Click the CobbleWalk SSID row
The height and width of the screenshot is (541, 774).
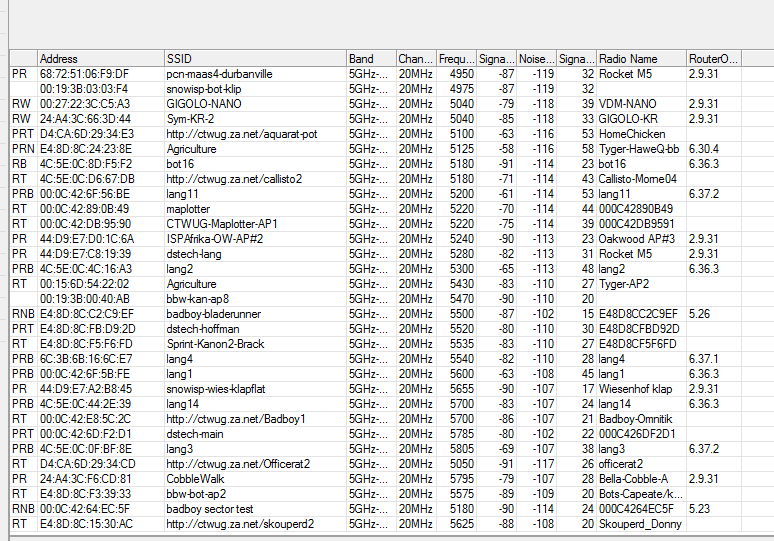tap(195, 479)
